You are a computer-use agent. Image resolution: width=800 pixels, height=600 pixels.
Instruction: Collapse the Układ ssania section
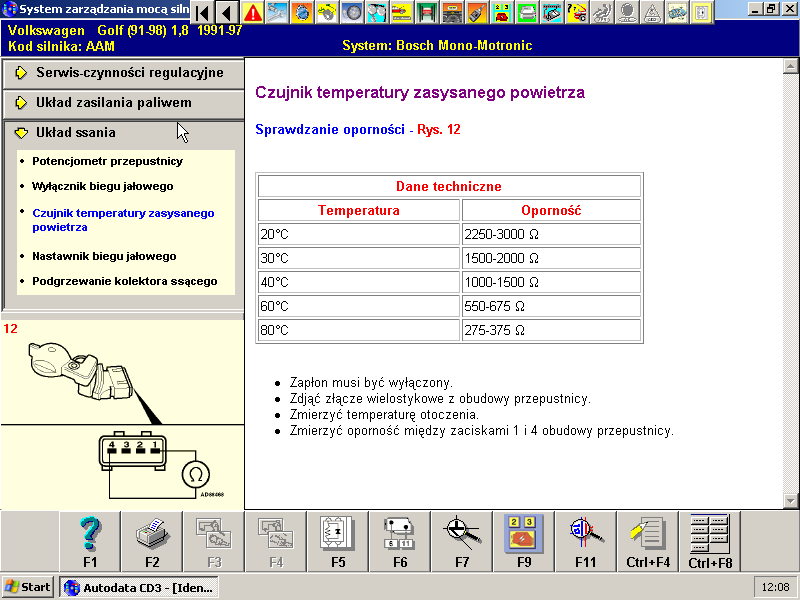coord(123,133)
